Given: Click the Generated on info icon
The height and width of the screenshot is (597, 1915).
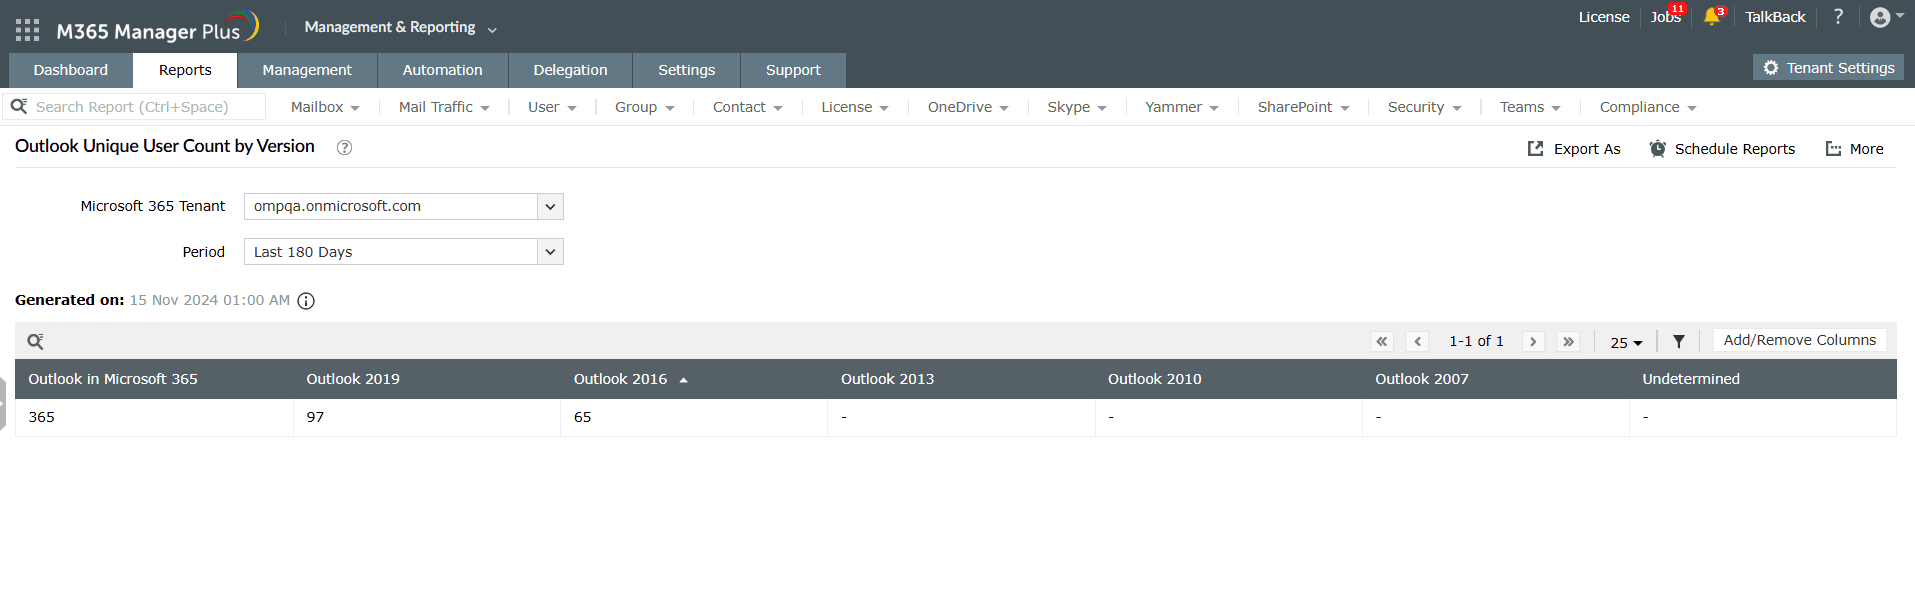Looking at the screenshot, I should (306, 301).
